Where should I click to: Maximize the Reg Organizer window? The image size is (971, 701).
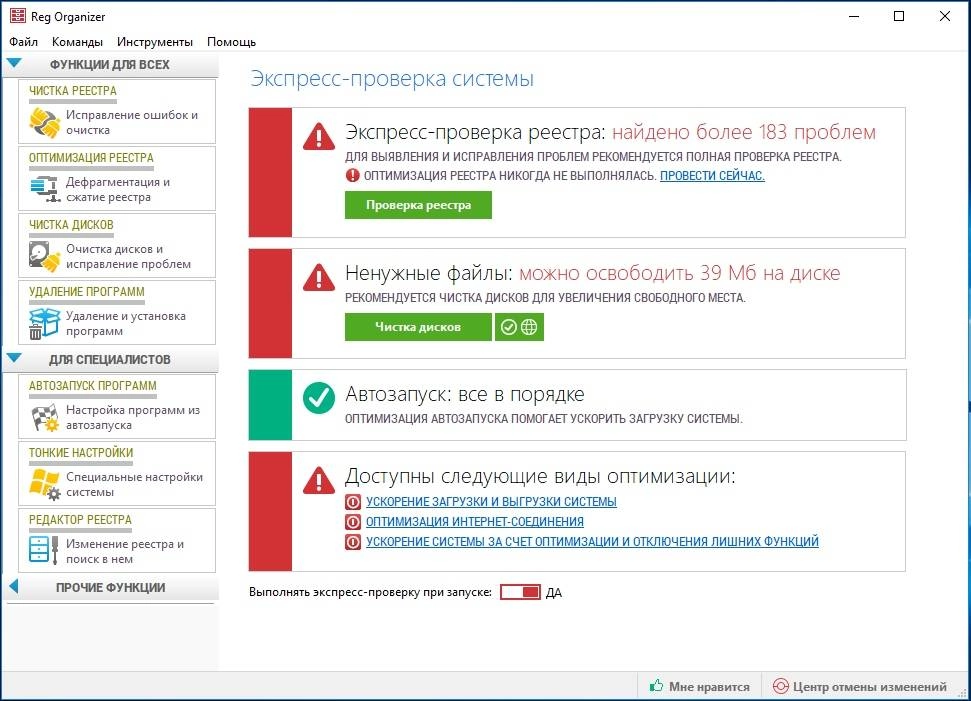[899, 16]
